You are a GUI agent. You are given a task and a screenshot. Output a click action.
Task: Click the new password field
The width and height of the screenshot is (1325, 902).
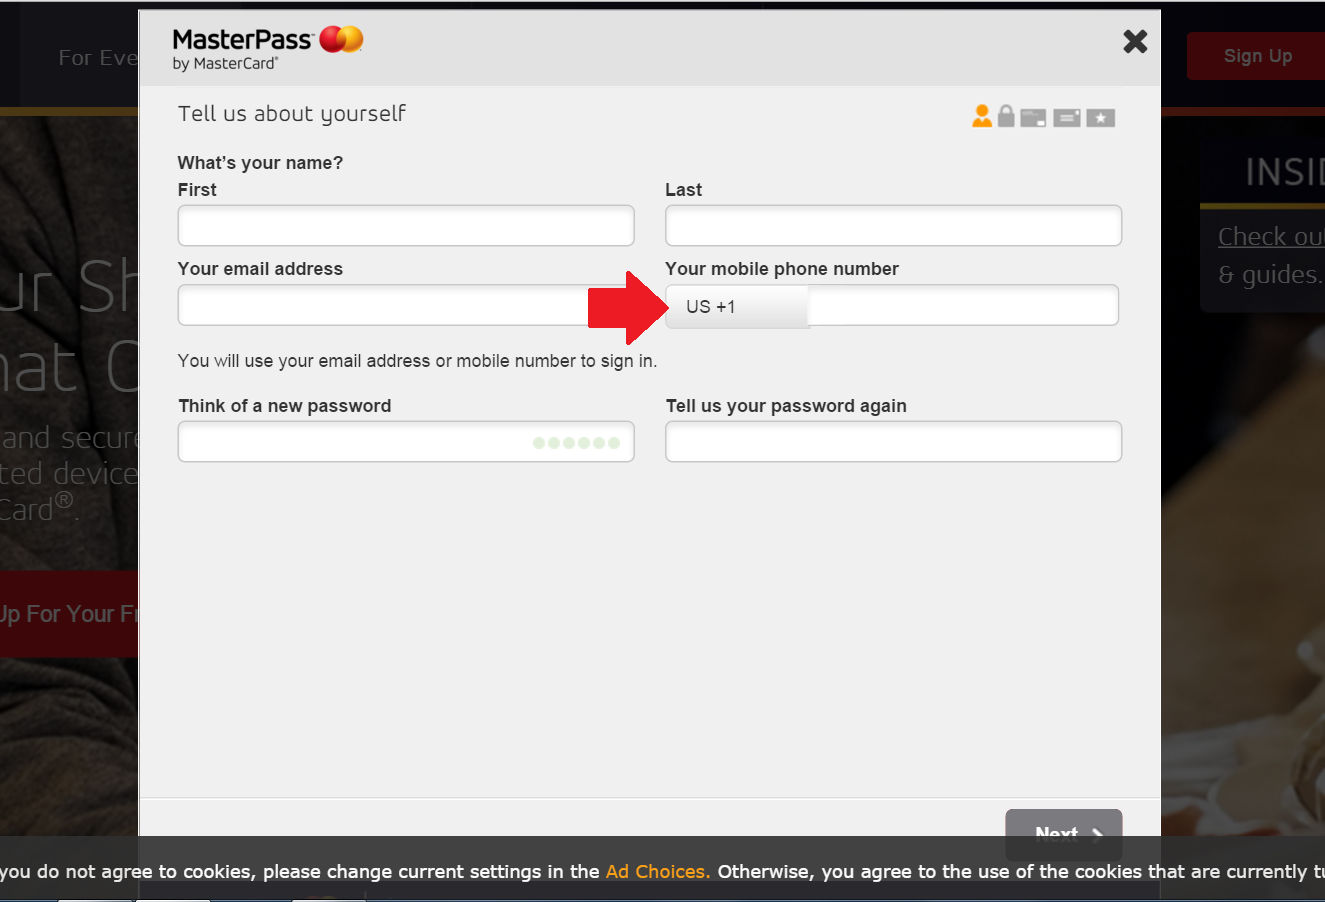click(x=406, y=442)
